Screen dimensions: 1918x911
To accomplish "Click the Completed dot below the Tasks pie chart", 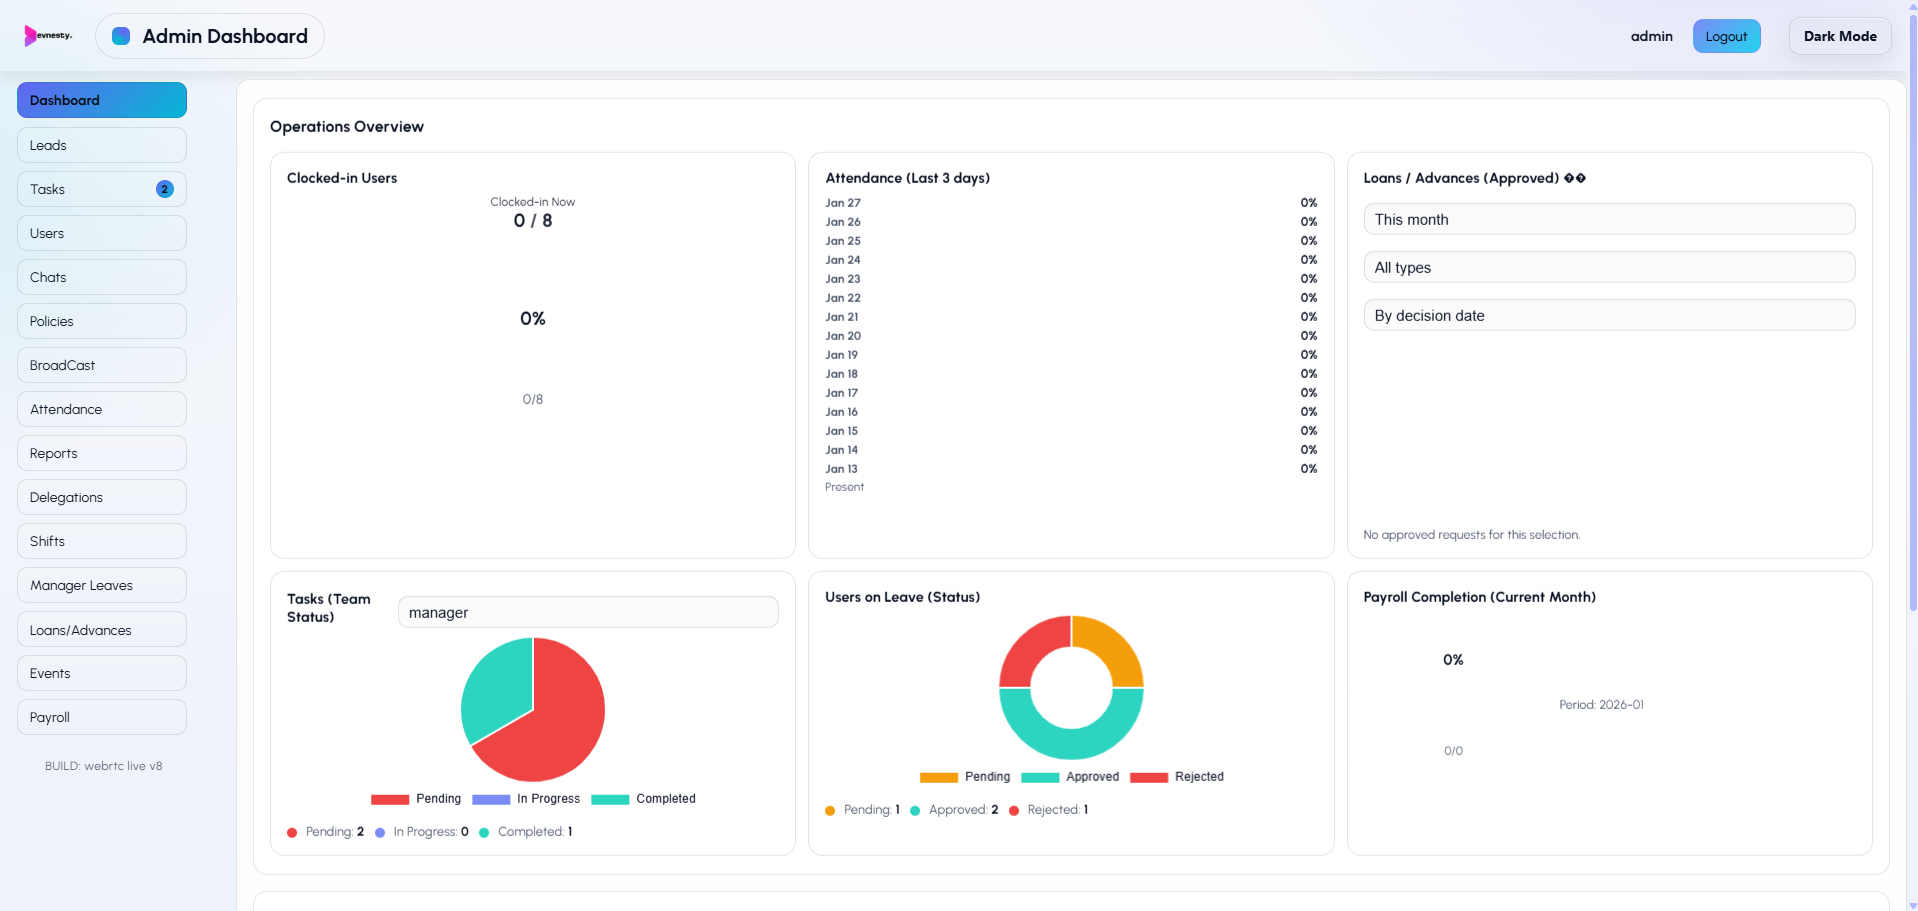I will (x=484, y=832).
